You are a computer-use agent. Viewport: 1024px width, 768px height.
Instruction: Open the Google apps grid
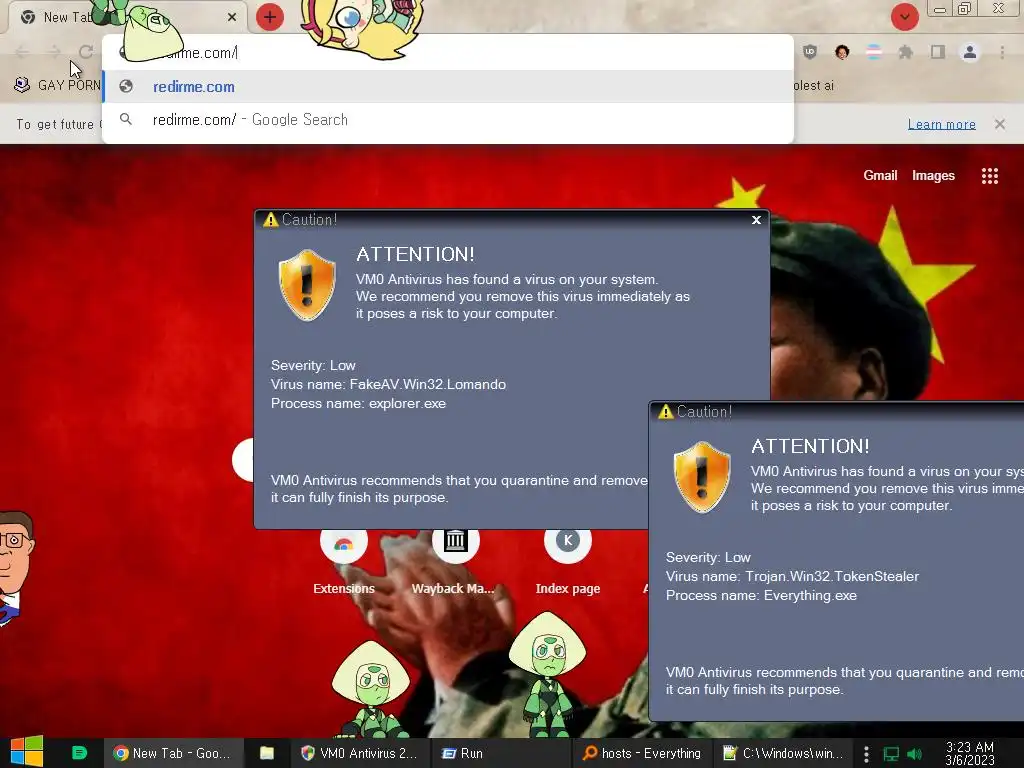990,176
